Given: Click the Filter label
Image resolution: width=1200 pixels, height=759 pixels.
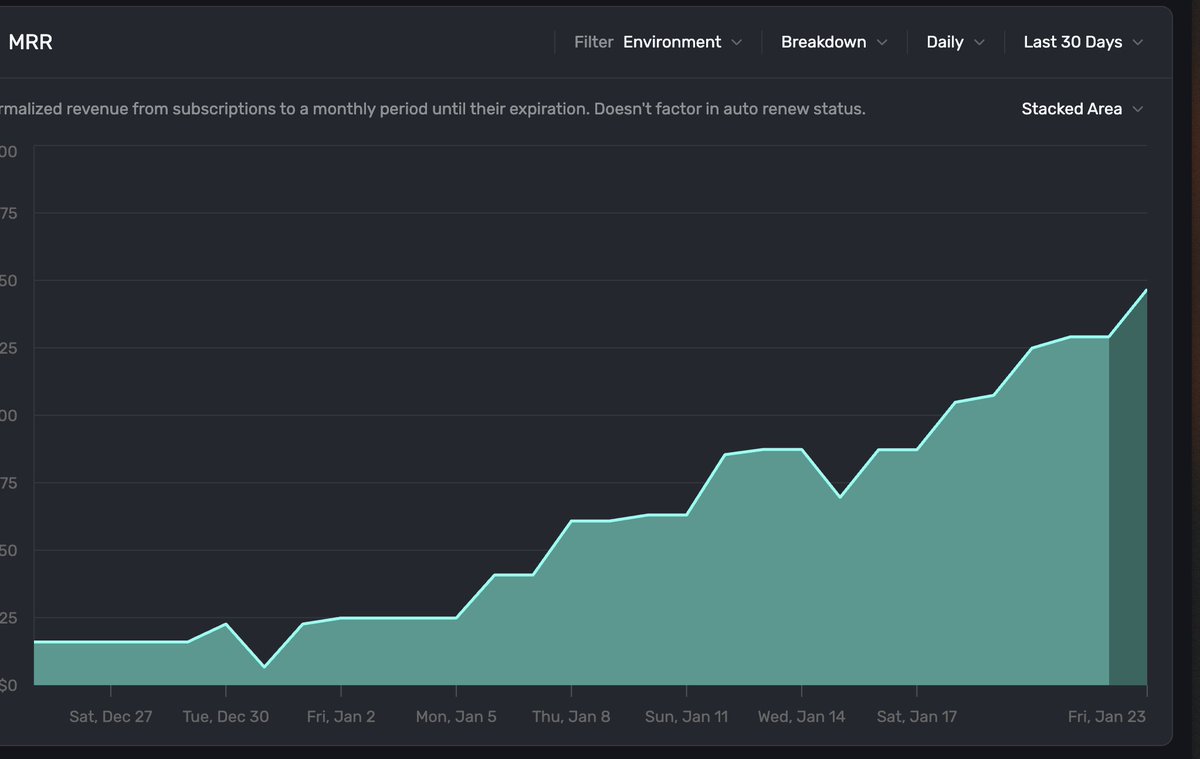Looking at the screenshot, I should point(593,42).
